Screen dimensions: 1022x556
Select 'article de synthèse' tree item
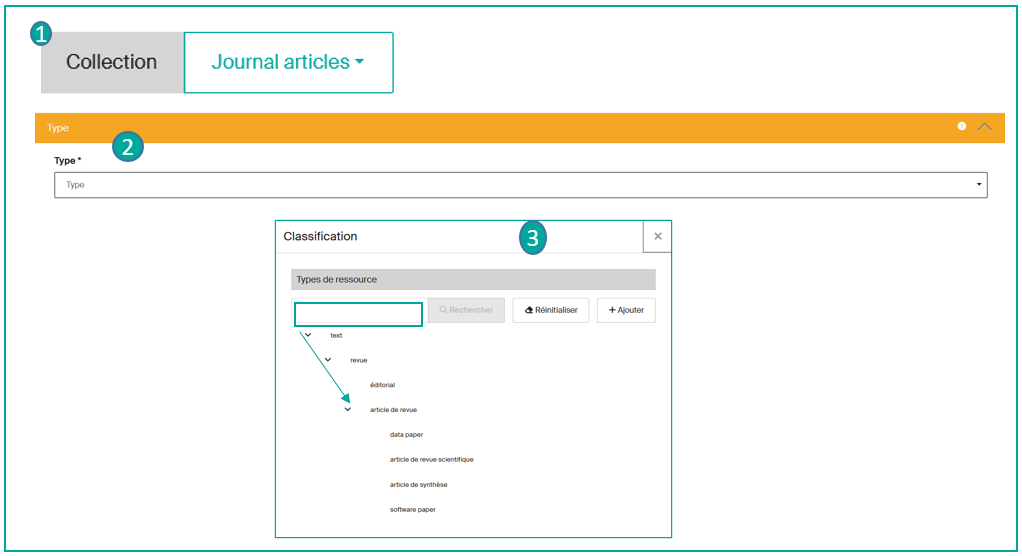[418, 484]
